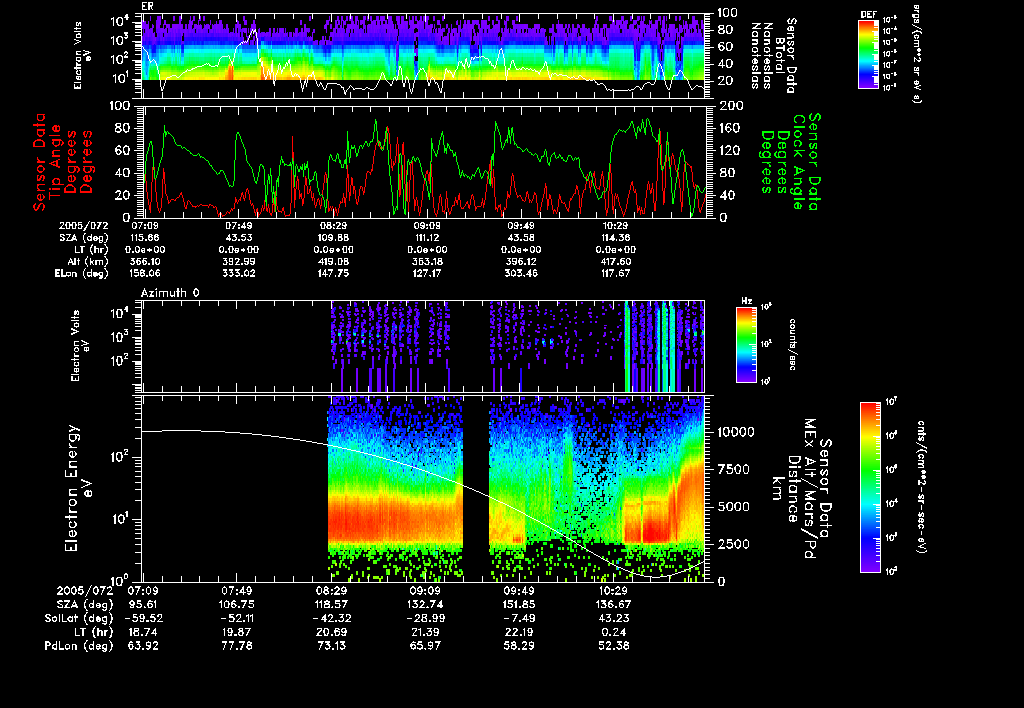Select SZA value 114.36
The image size is (1024, 708).
click(615, 238)
